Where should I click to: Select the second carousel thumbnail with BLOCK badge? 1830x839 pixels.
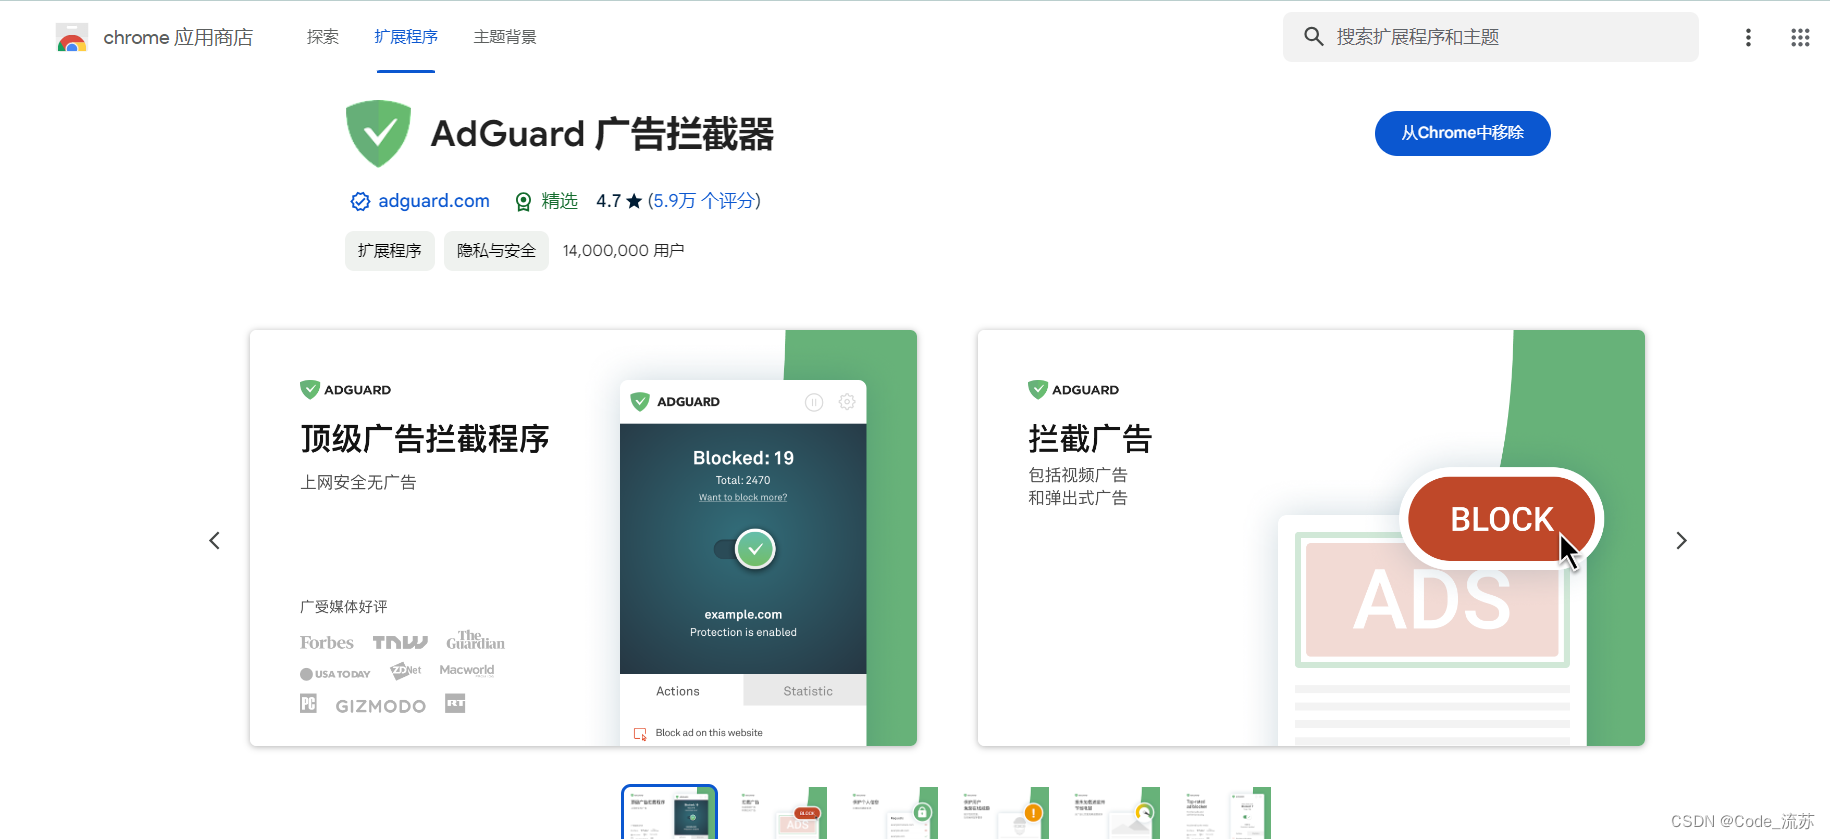[781, 813]
